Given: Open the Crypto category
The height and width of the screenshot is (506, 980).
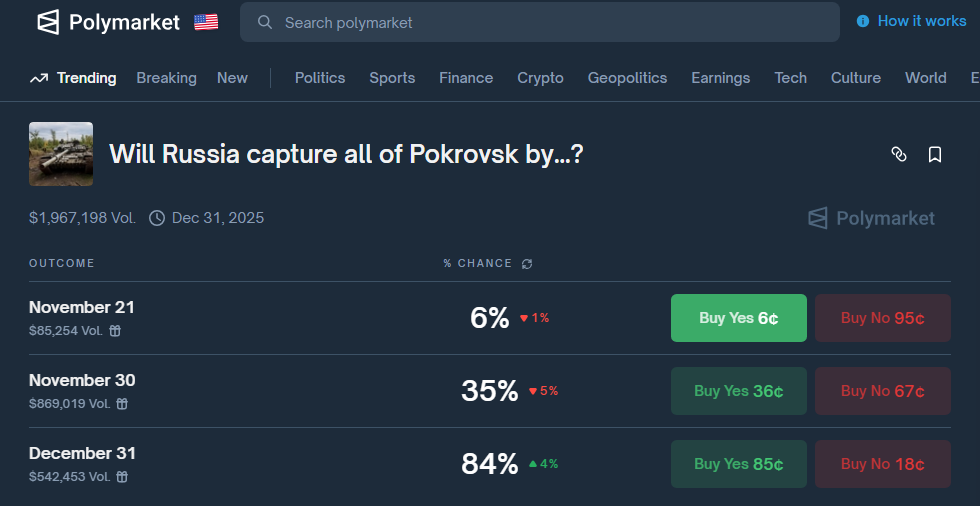Looking at the screenshot, I should (x=540, y=78).
